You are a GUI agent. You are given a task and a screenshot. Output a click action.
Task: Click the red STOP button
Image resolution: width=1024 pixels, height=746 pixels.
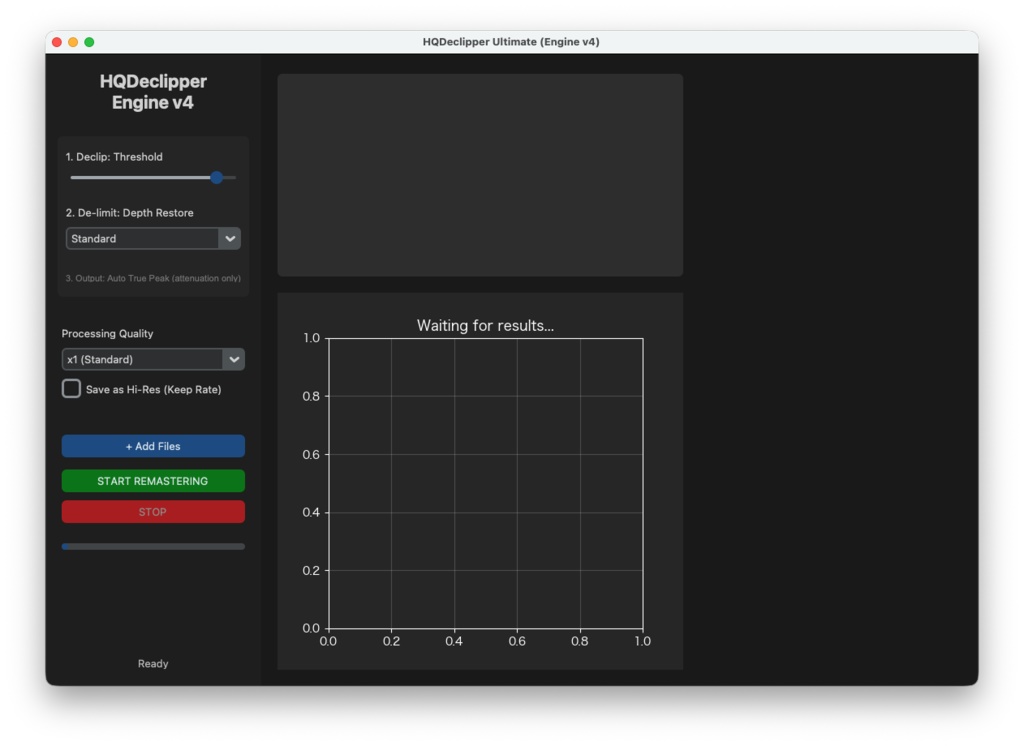pos(153,511)
